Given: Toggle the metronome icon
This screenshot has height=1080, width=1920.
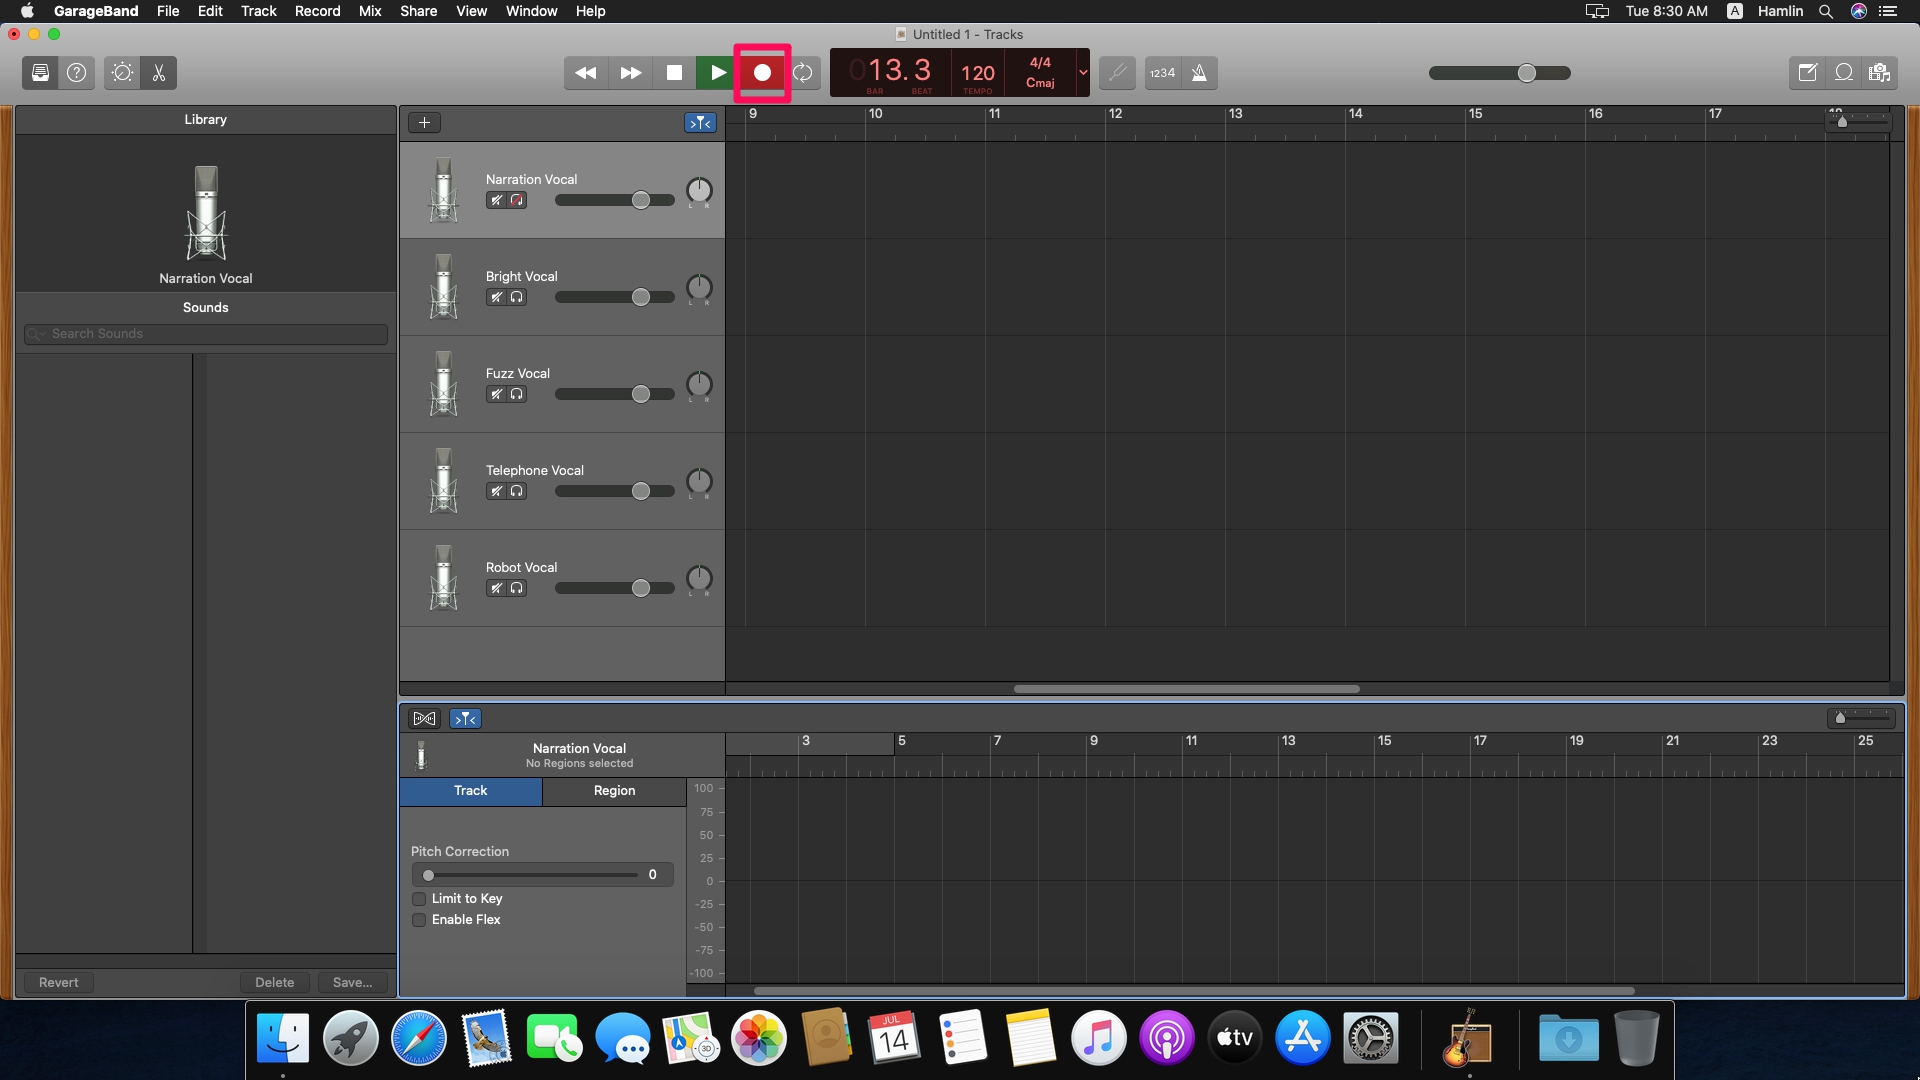Looking at the screenshot, I should point(1199,73).
